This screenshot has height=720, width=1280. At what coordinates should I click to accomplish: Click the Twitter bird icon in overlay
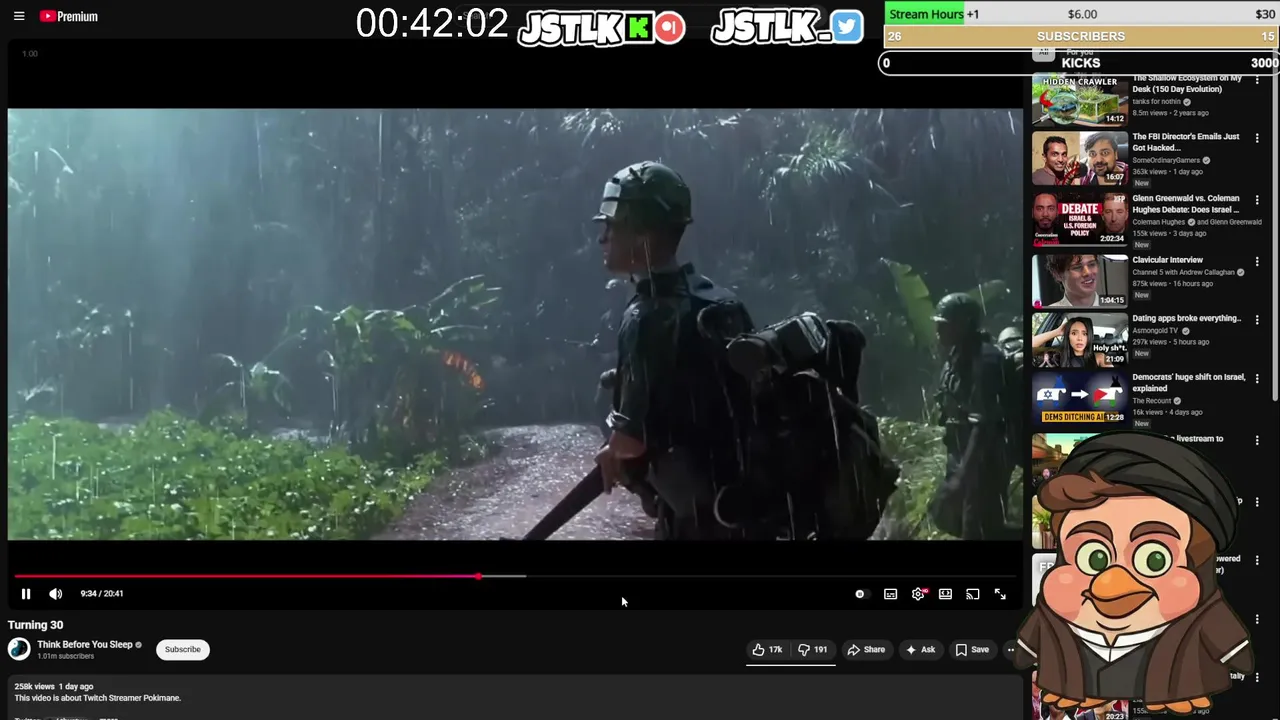[846, 27]
